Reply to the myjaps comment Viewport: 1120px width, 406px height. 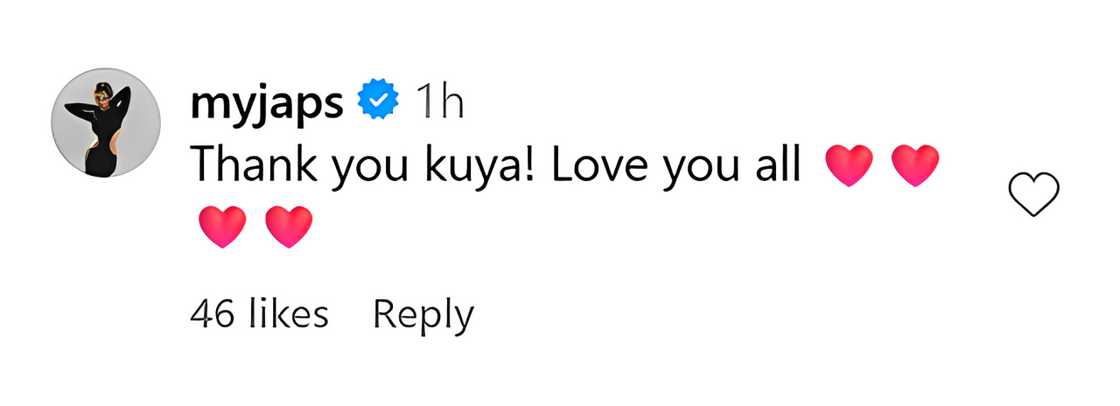[x=423, y=314]
